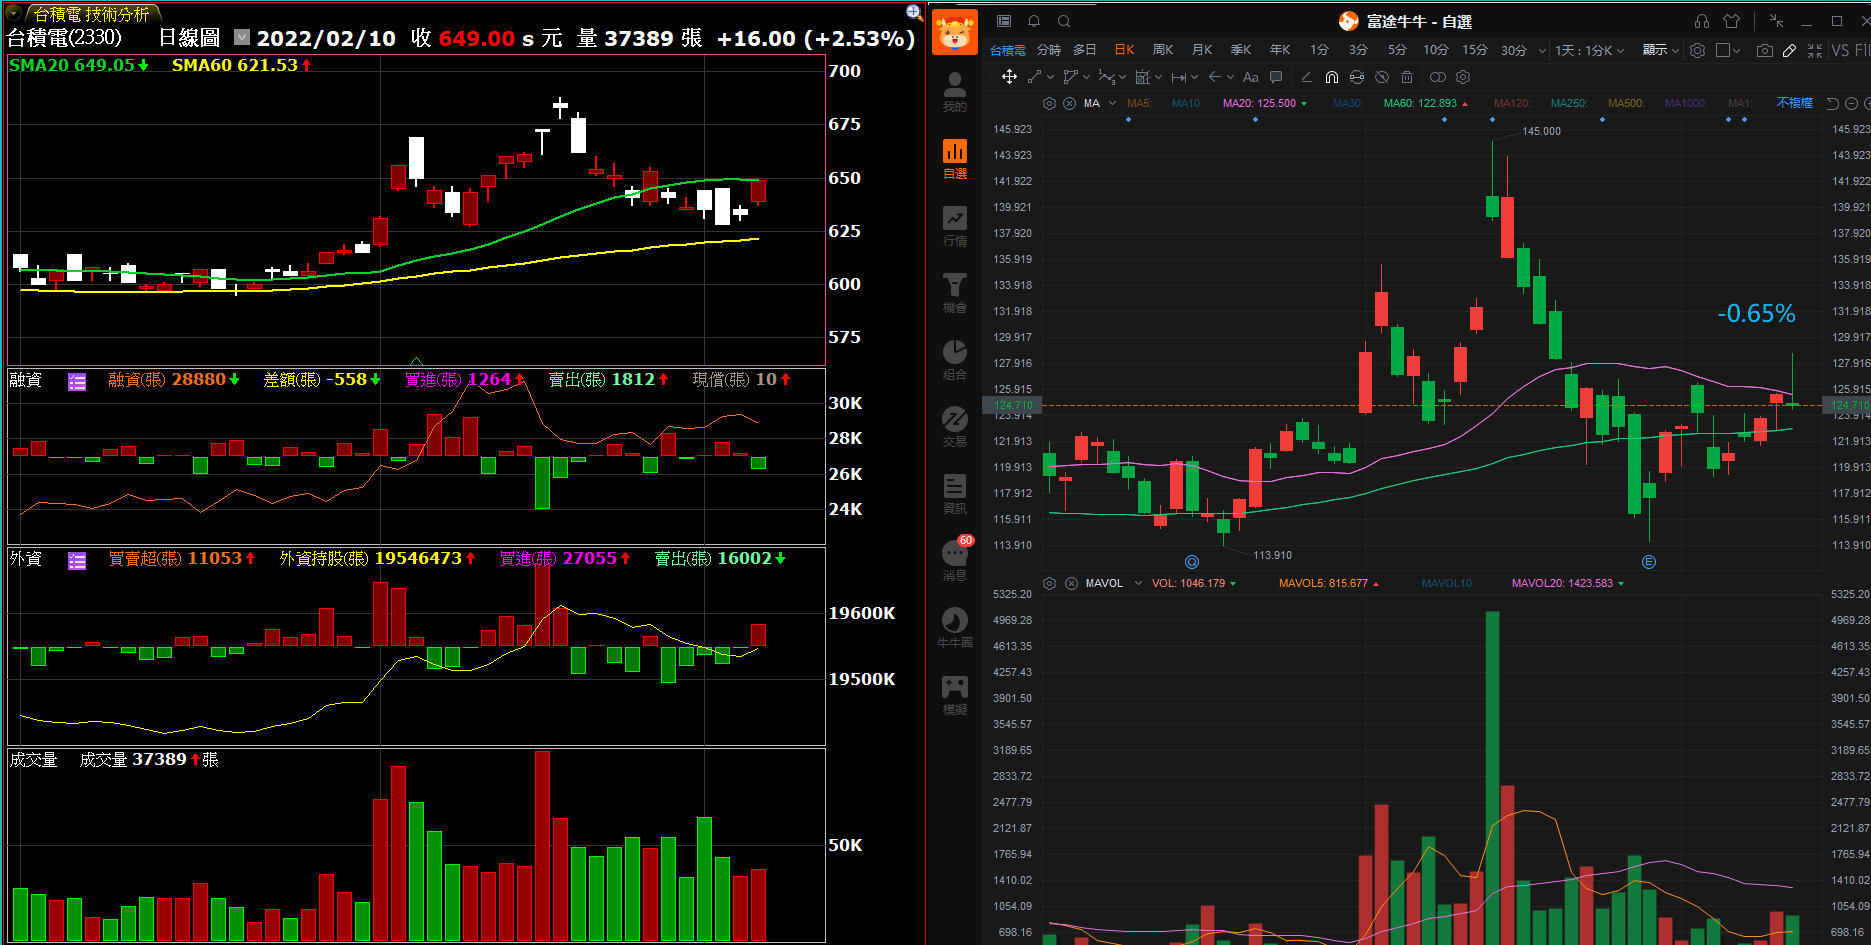The height and width of the screenshot is (945, 1871).
Task: Open the 機會 opportunities sidebar icon
Action: coord(955,293)
